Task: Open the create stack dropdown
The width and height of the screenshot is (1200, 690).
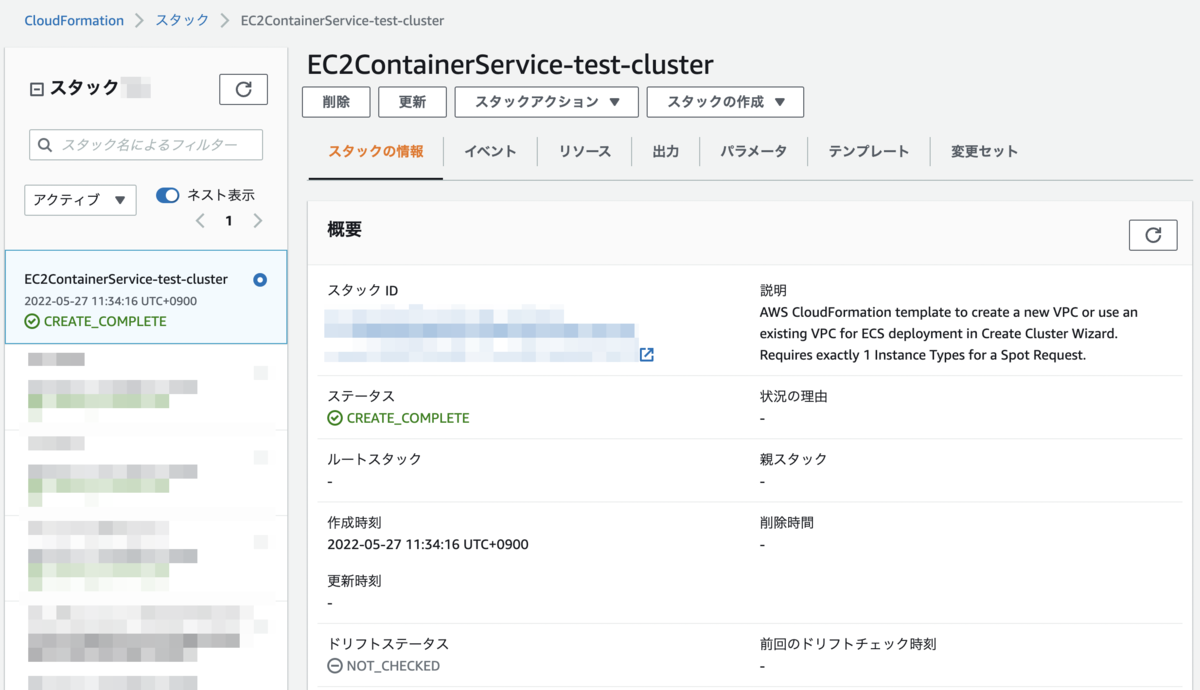Action: point(725,102)
